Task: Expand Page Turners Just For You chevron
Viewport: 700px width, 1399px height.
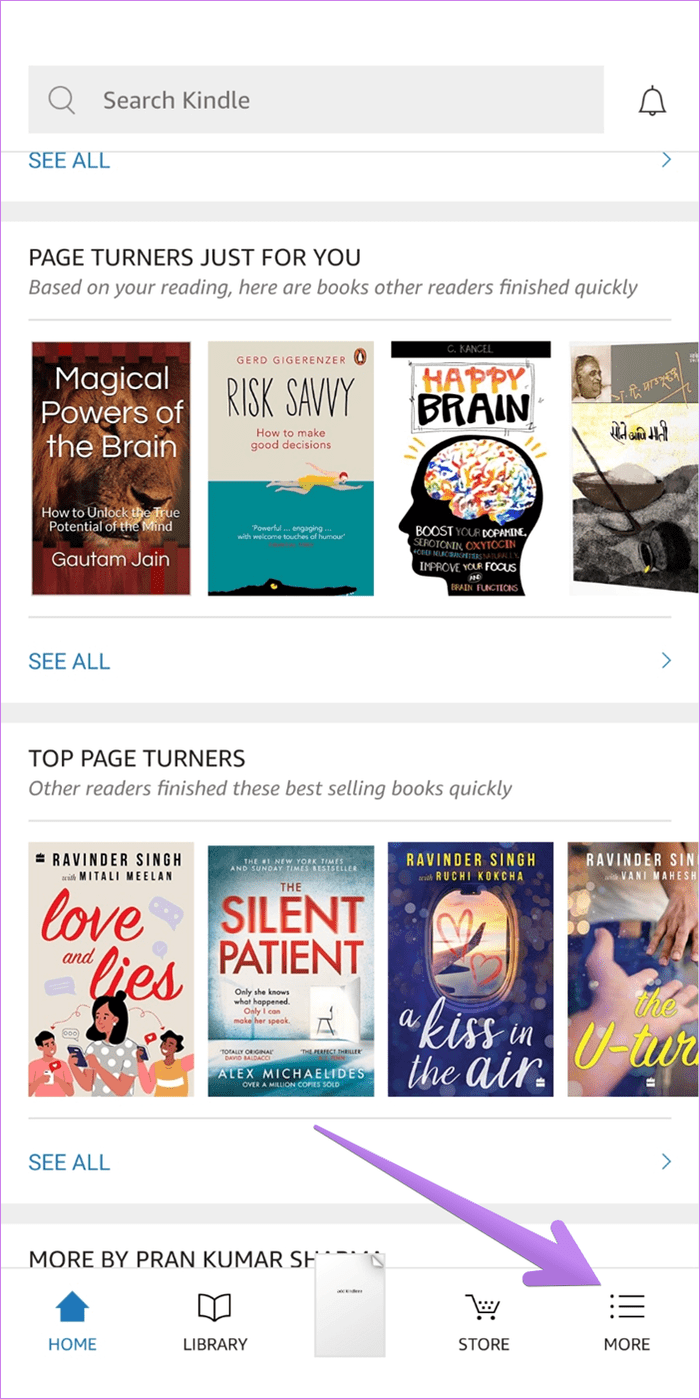Action: click(666, 661)
